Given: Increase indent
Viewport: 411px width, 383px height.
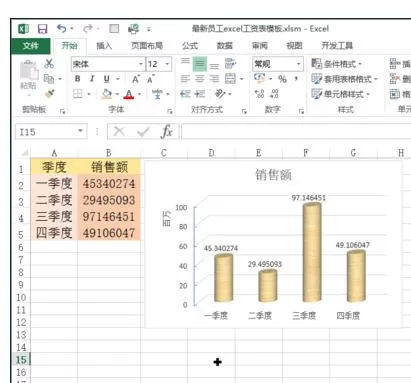Looking at the screenshot, I should tap(200, 94).
